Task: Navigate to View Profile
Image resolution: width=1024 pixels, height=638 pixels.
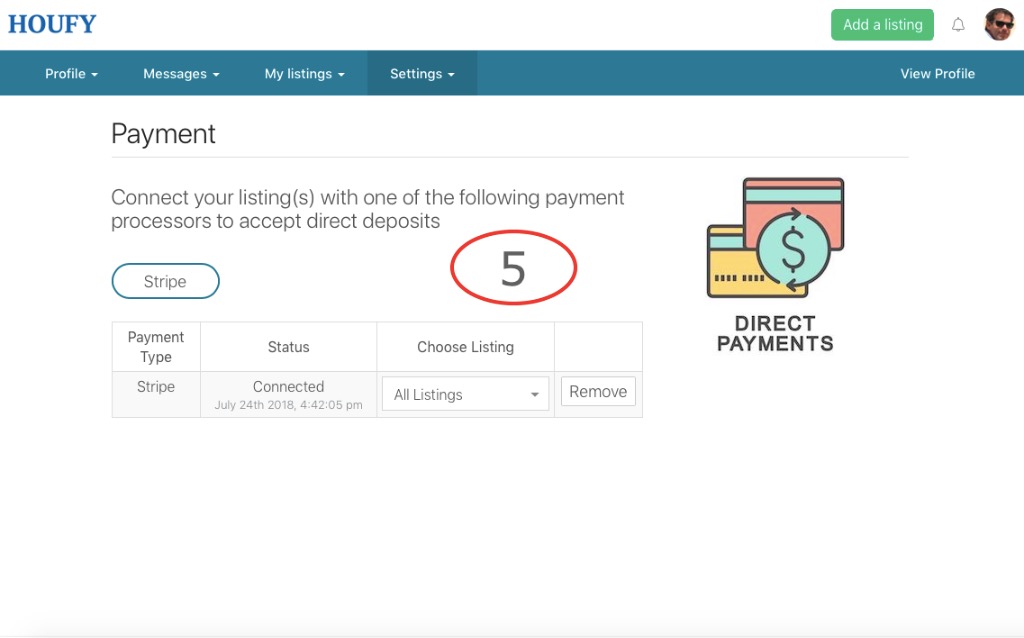Action: pos(937,73)
